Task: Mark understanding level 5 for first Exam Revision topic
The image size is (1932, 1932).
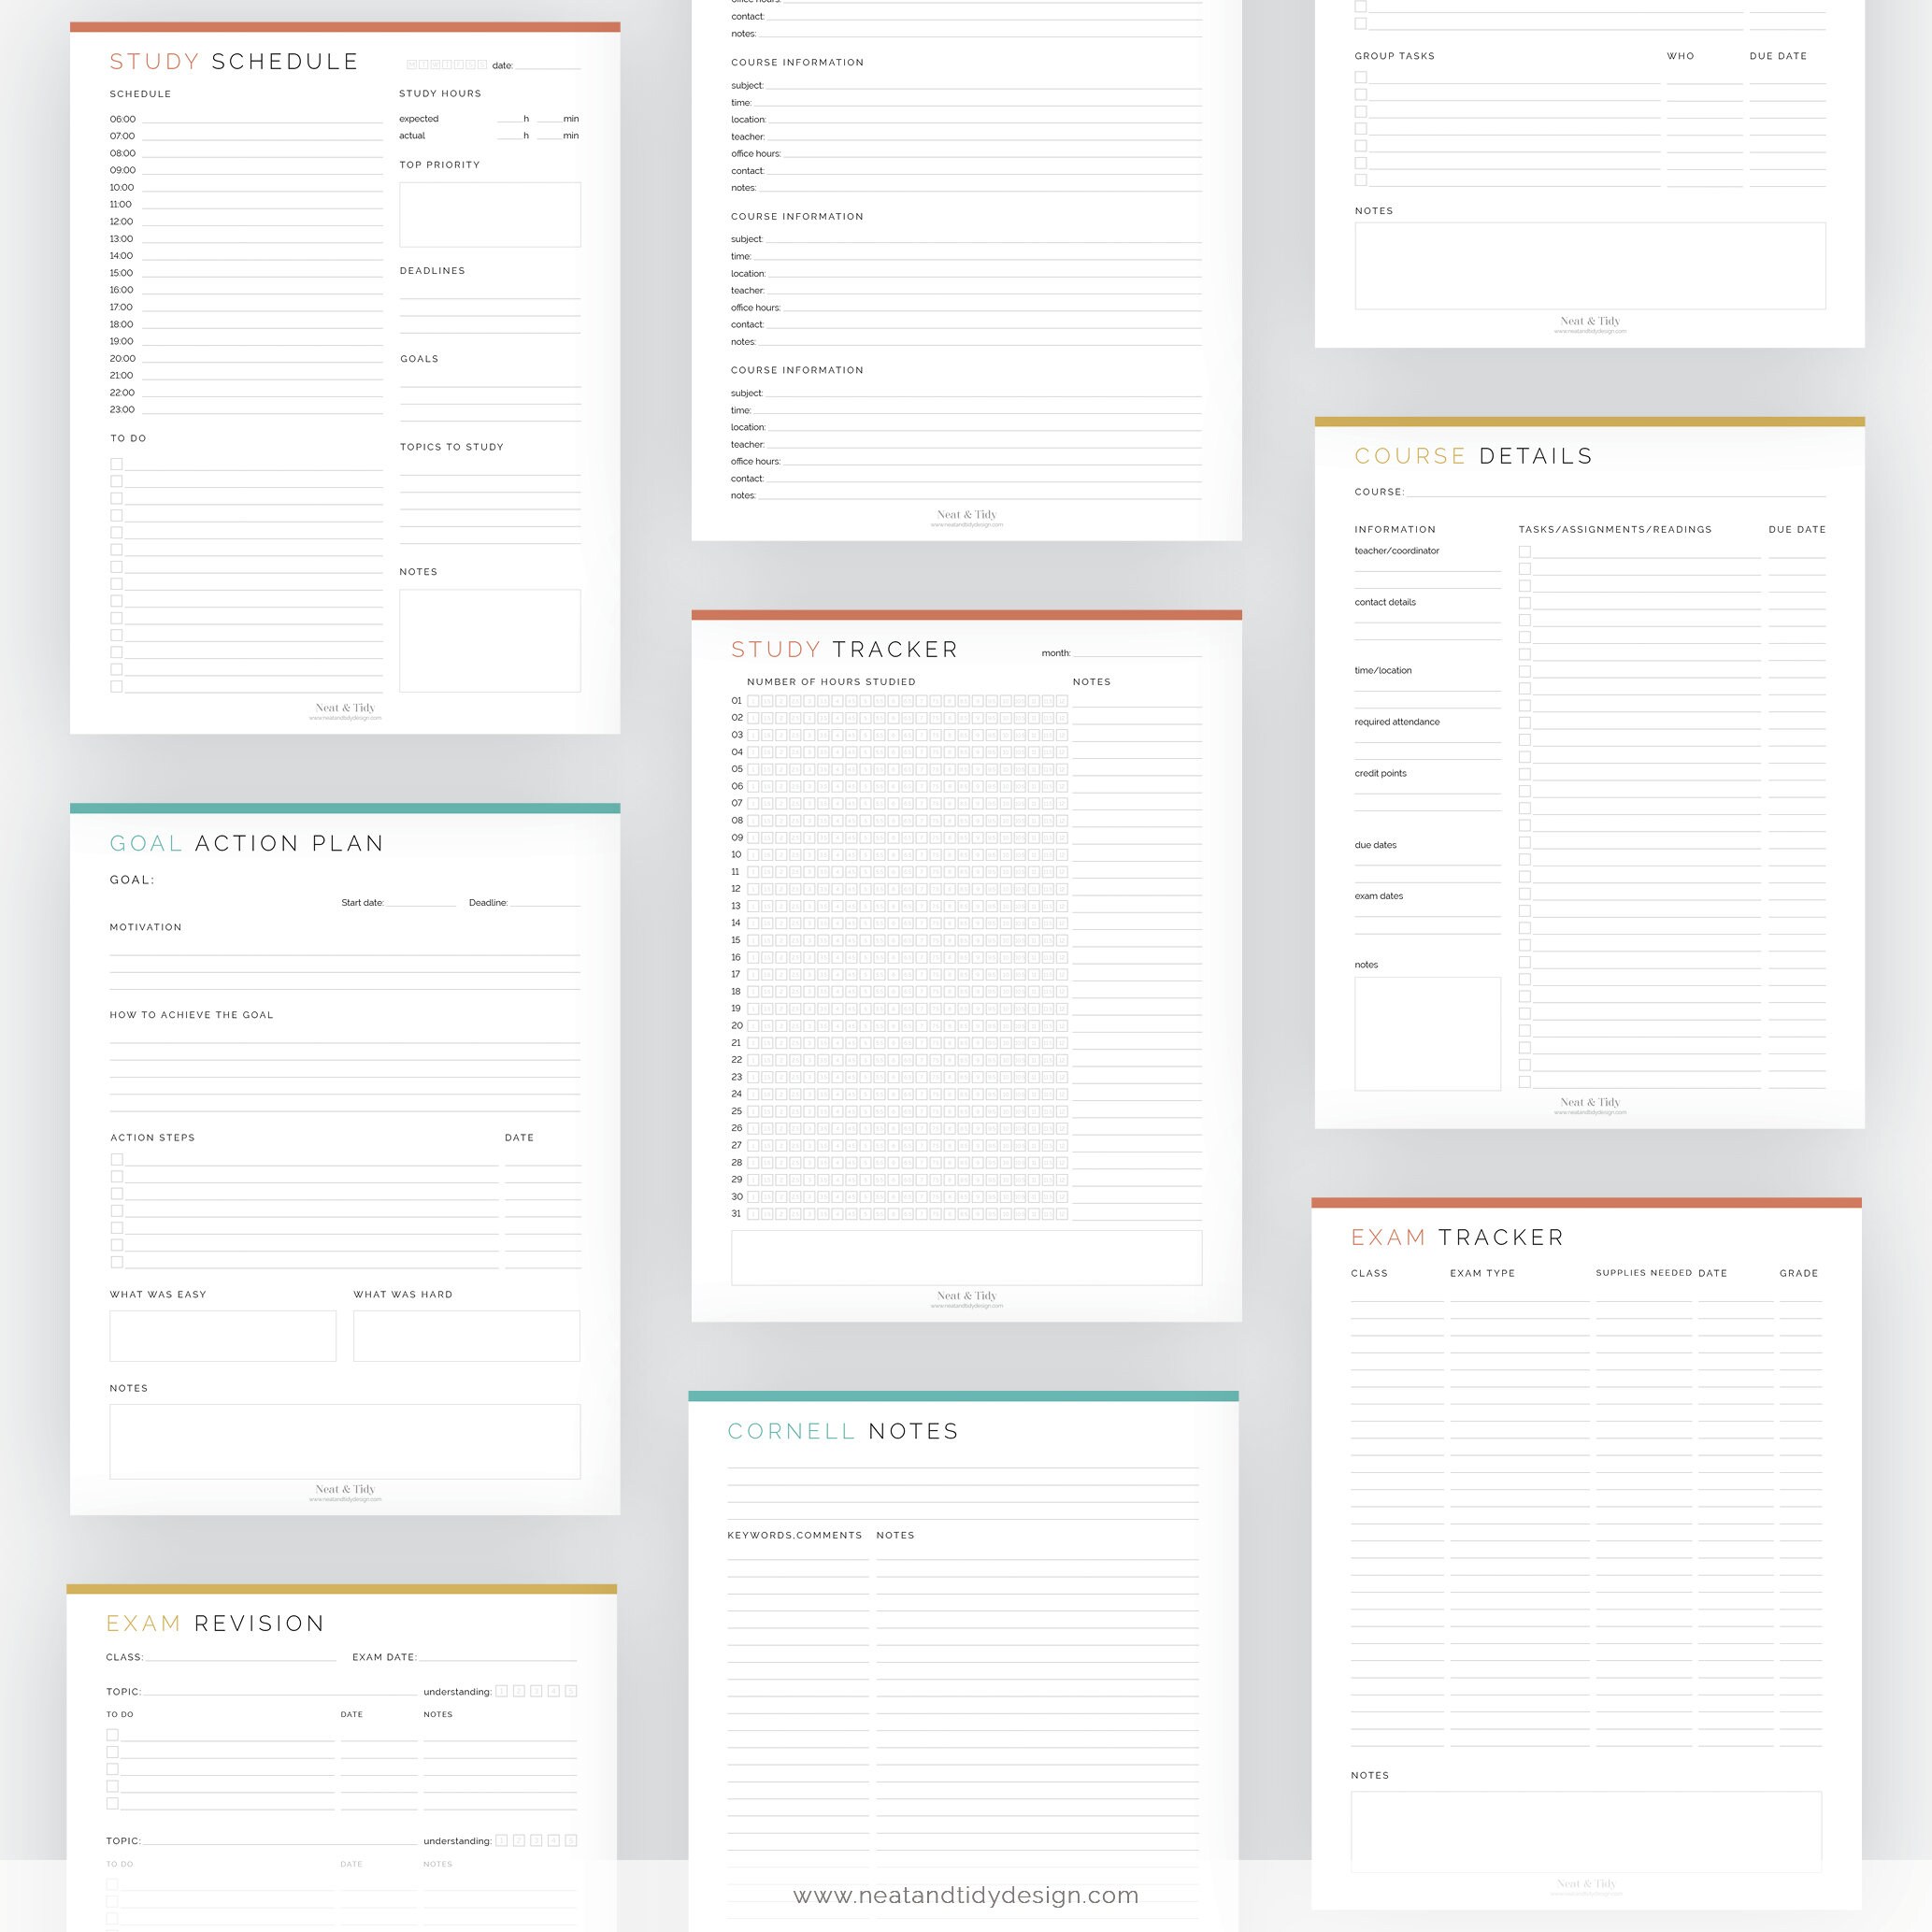Action: [571, 1691]
